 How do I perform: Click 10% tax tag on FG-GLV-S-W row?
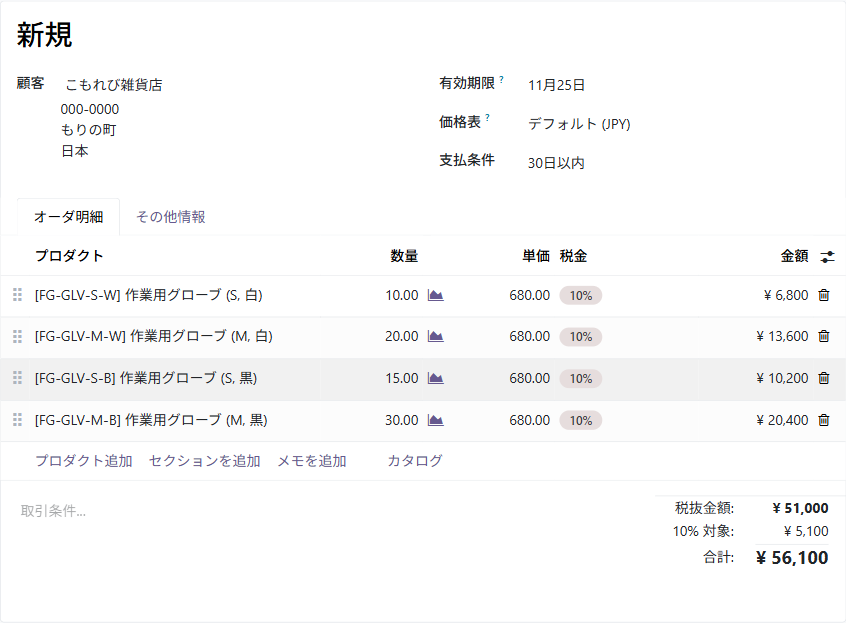(x=581, y=296)
